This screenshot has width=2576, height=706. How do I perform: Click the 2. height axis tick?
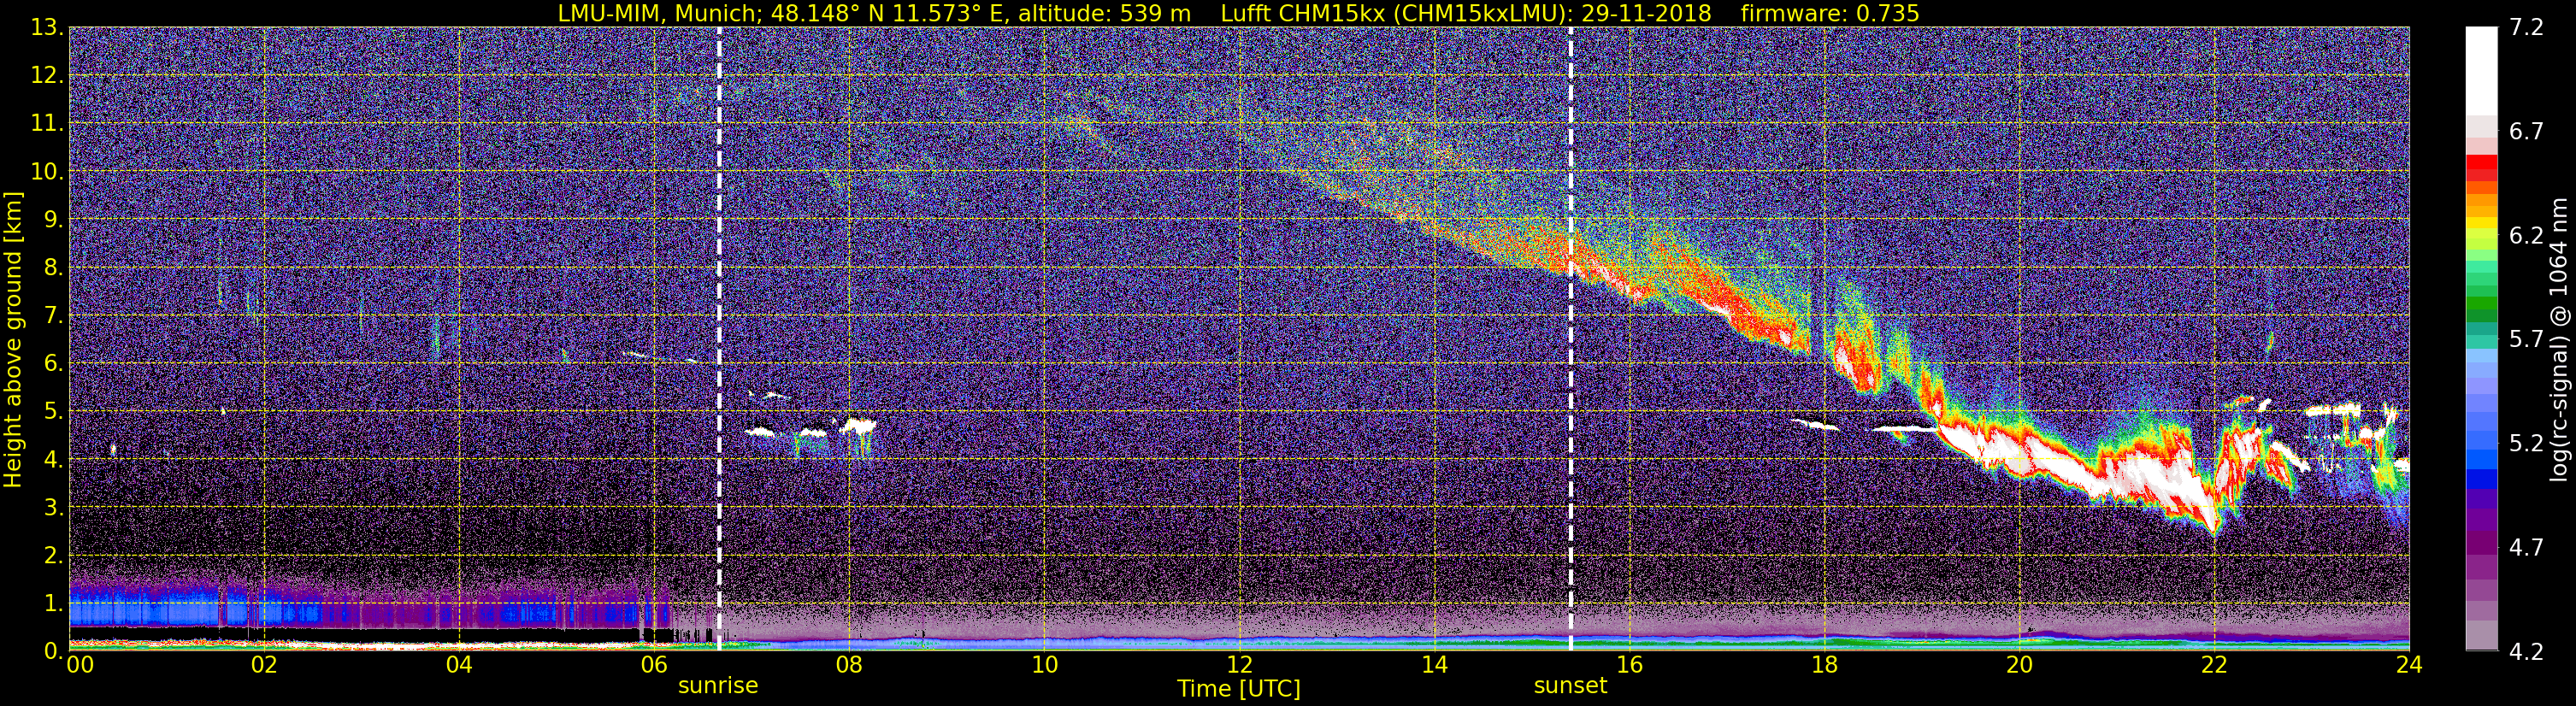(53, 556)
